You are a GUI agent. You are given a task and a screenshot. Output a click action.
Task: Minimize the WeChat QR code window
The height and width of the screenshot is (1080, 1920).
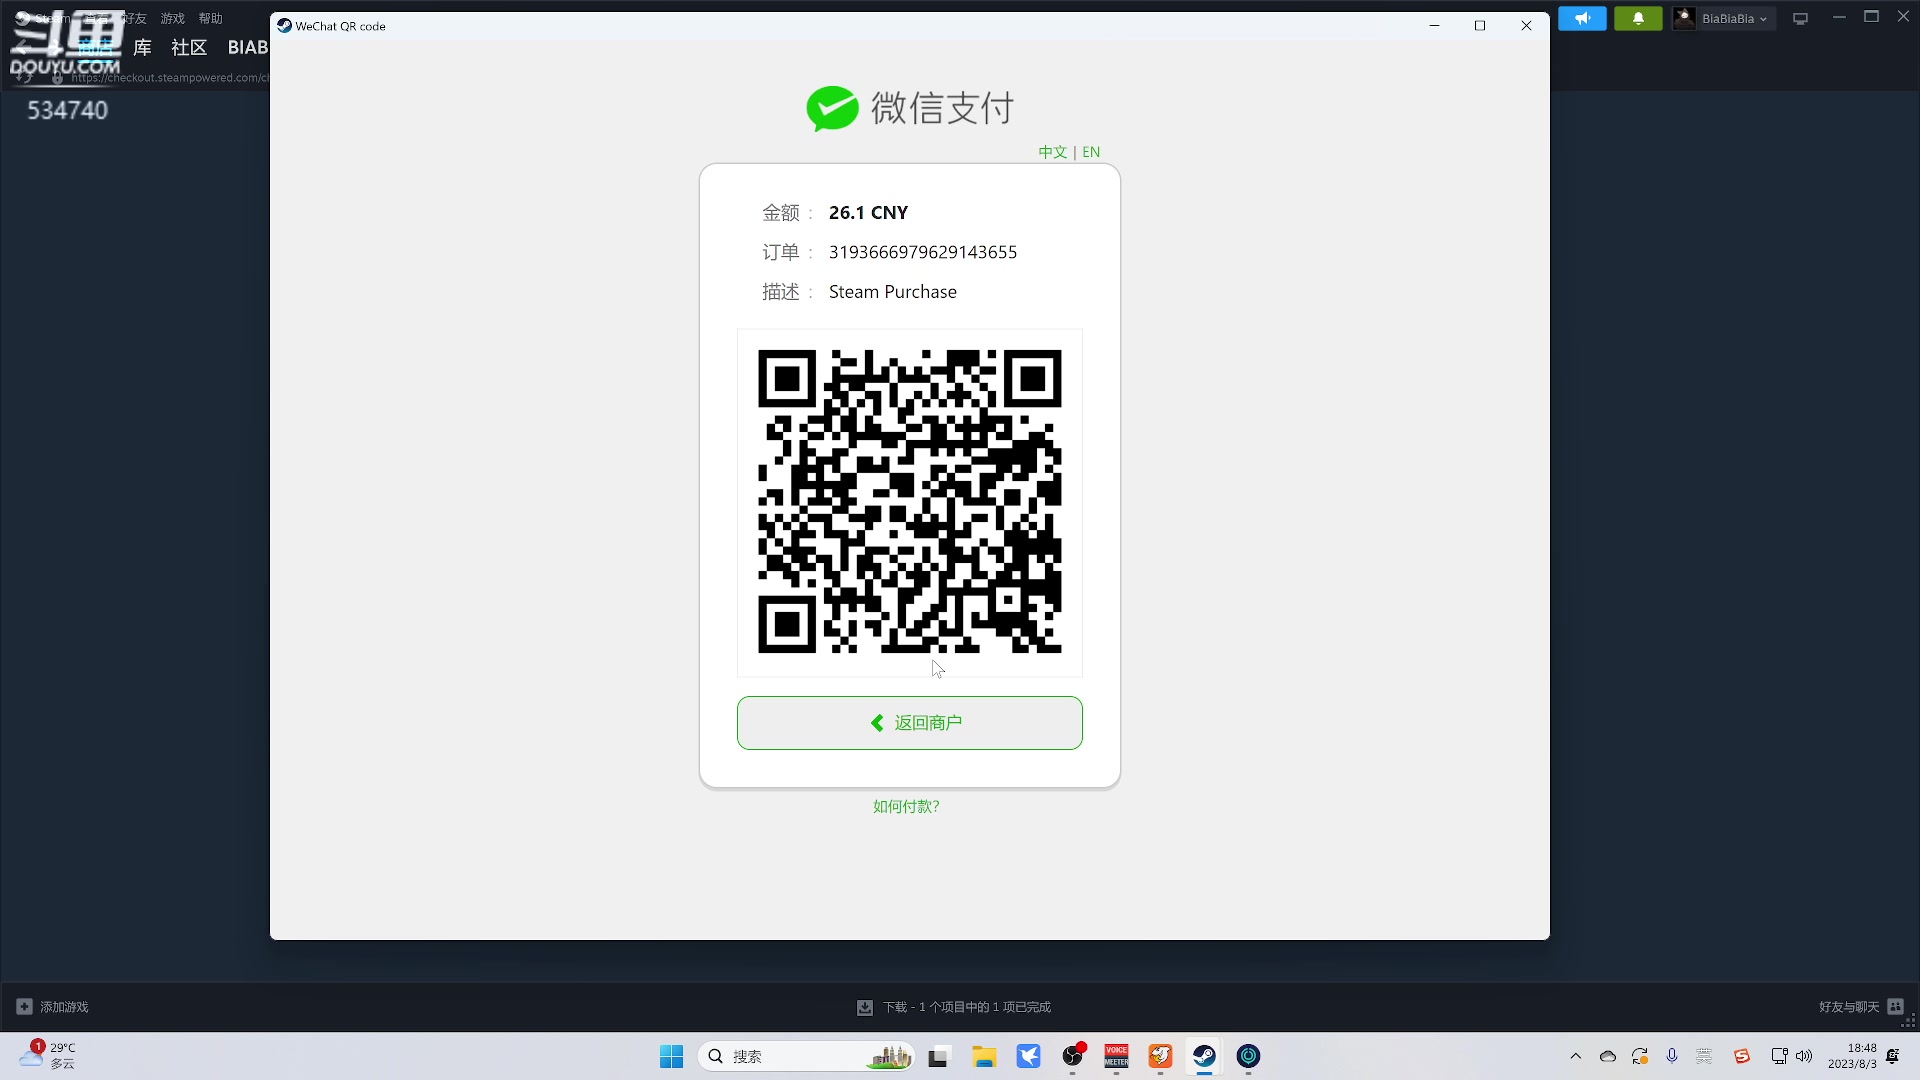1434,26
